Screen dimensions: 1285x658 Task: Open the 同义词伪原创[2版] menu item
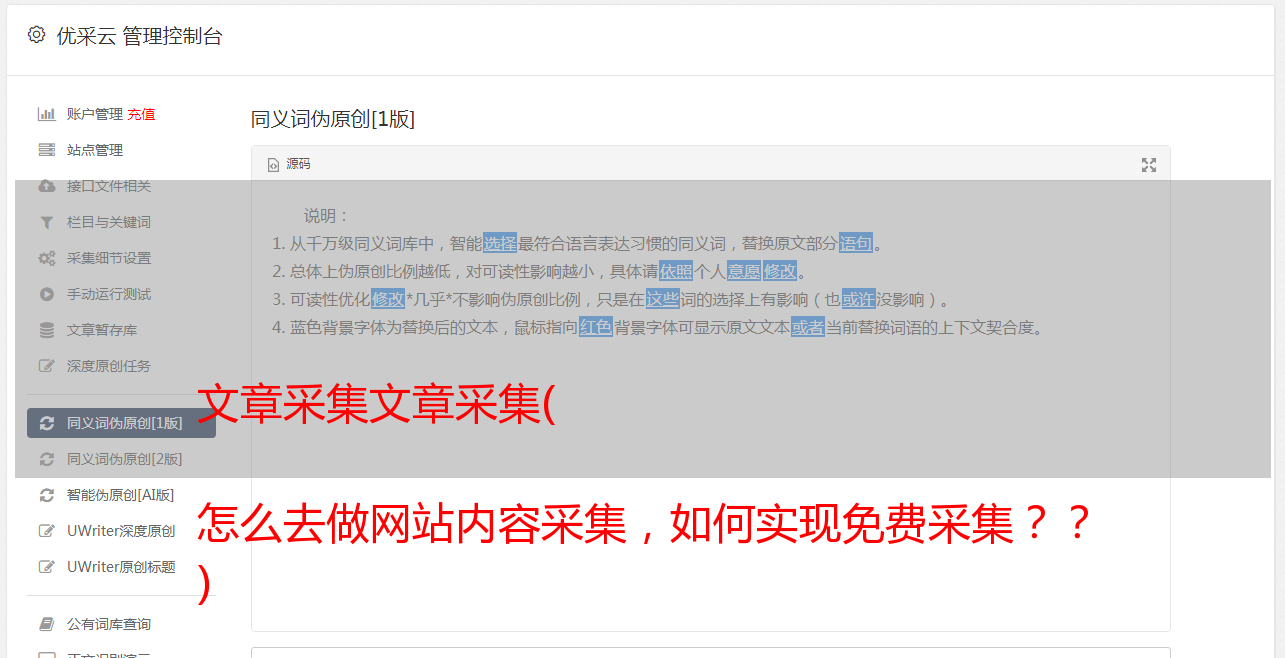121,459
